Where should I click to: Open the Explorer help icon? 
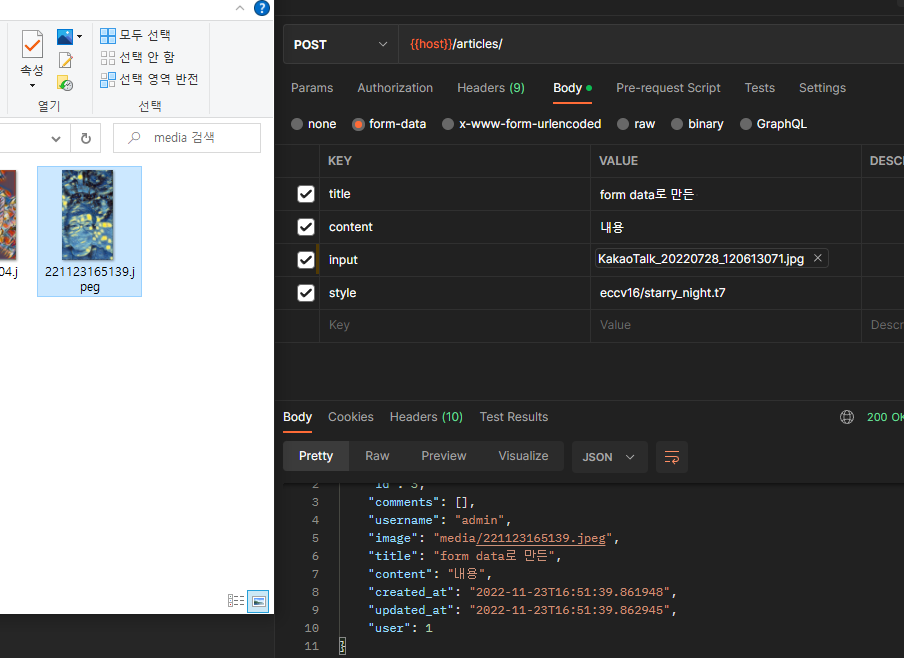click(x=262, y=8)
